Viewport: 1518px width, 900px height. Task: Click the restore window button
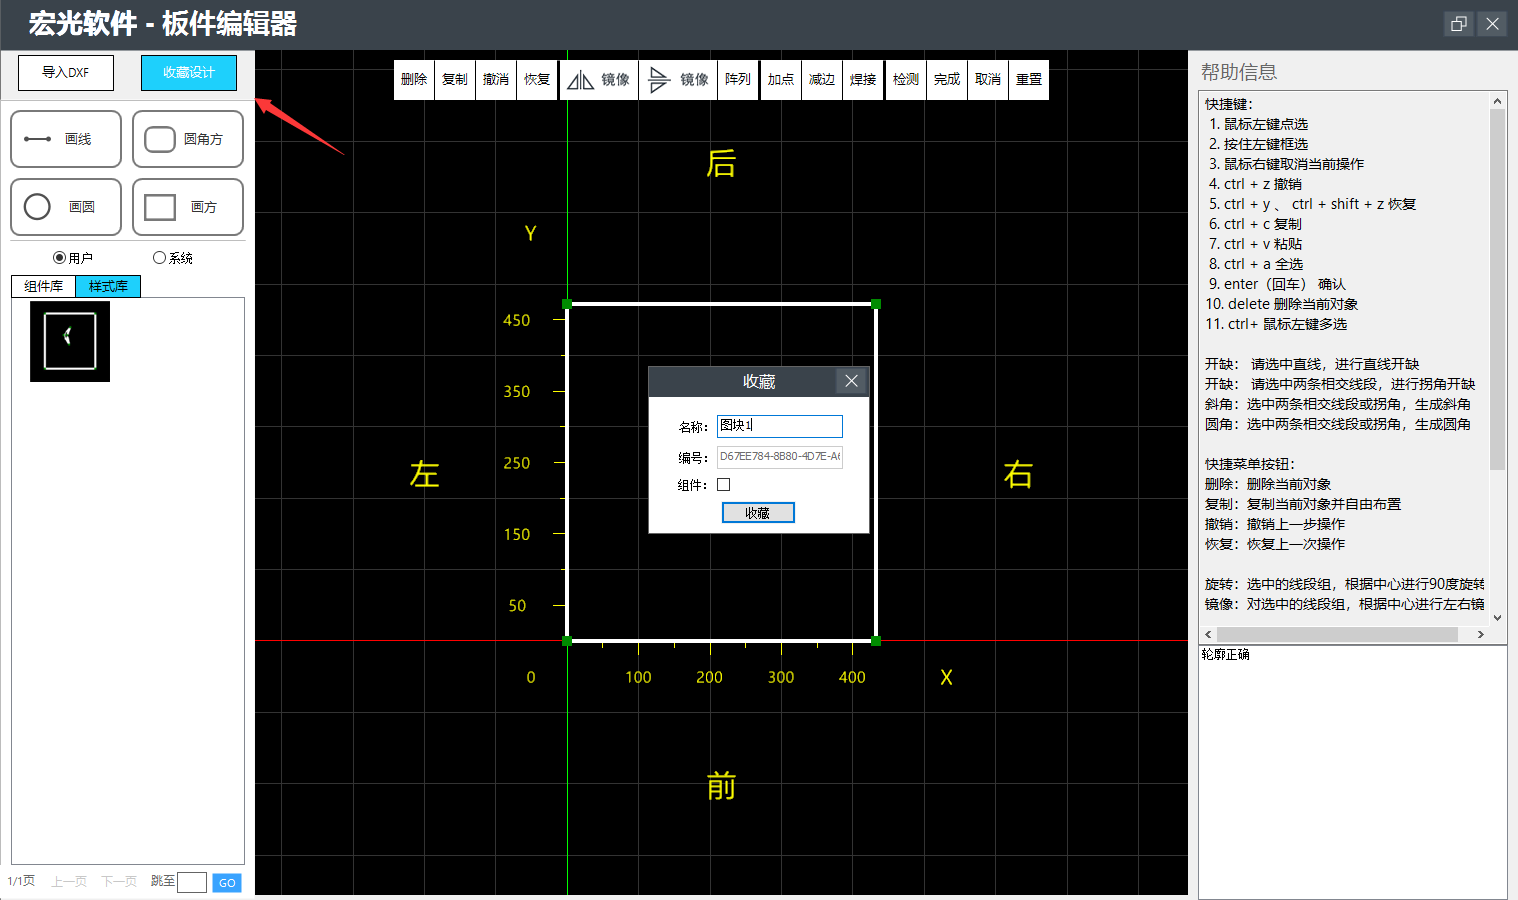point(1459,24)
